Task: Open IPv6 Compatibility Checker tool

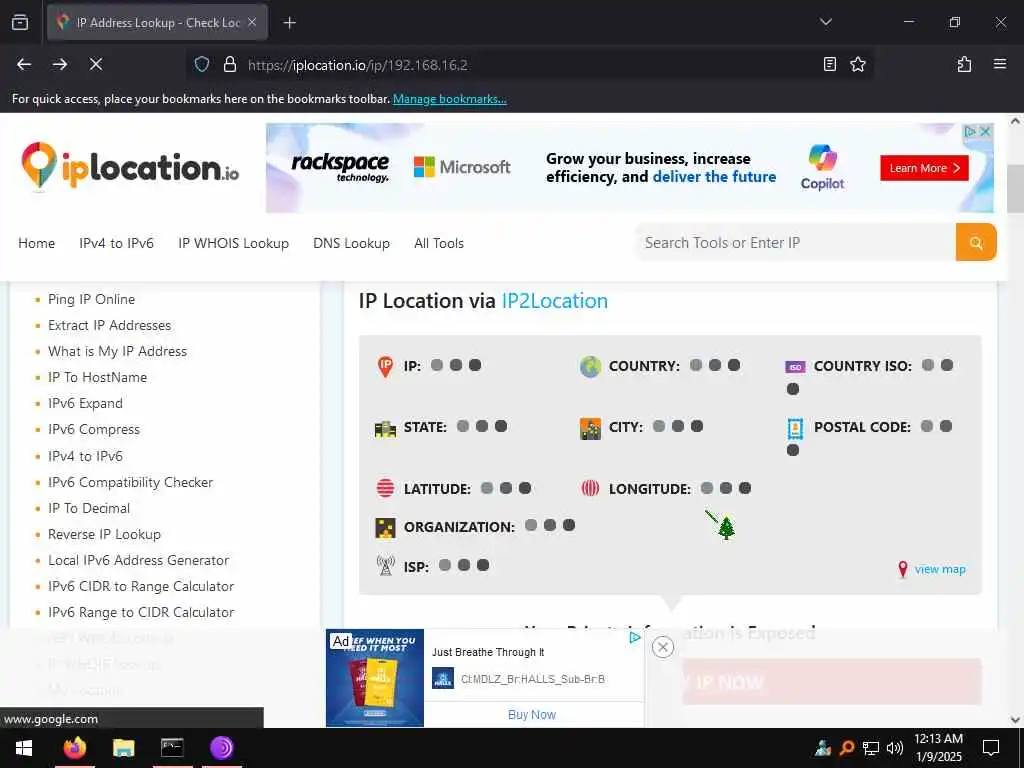Action: 131,482
